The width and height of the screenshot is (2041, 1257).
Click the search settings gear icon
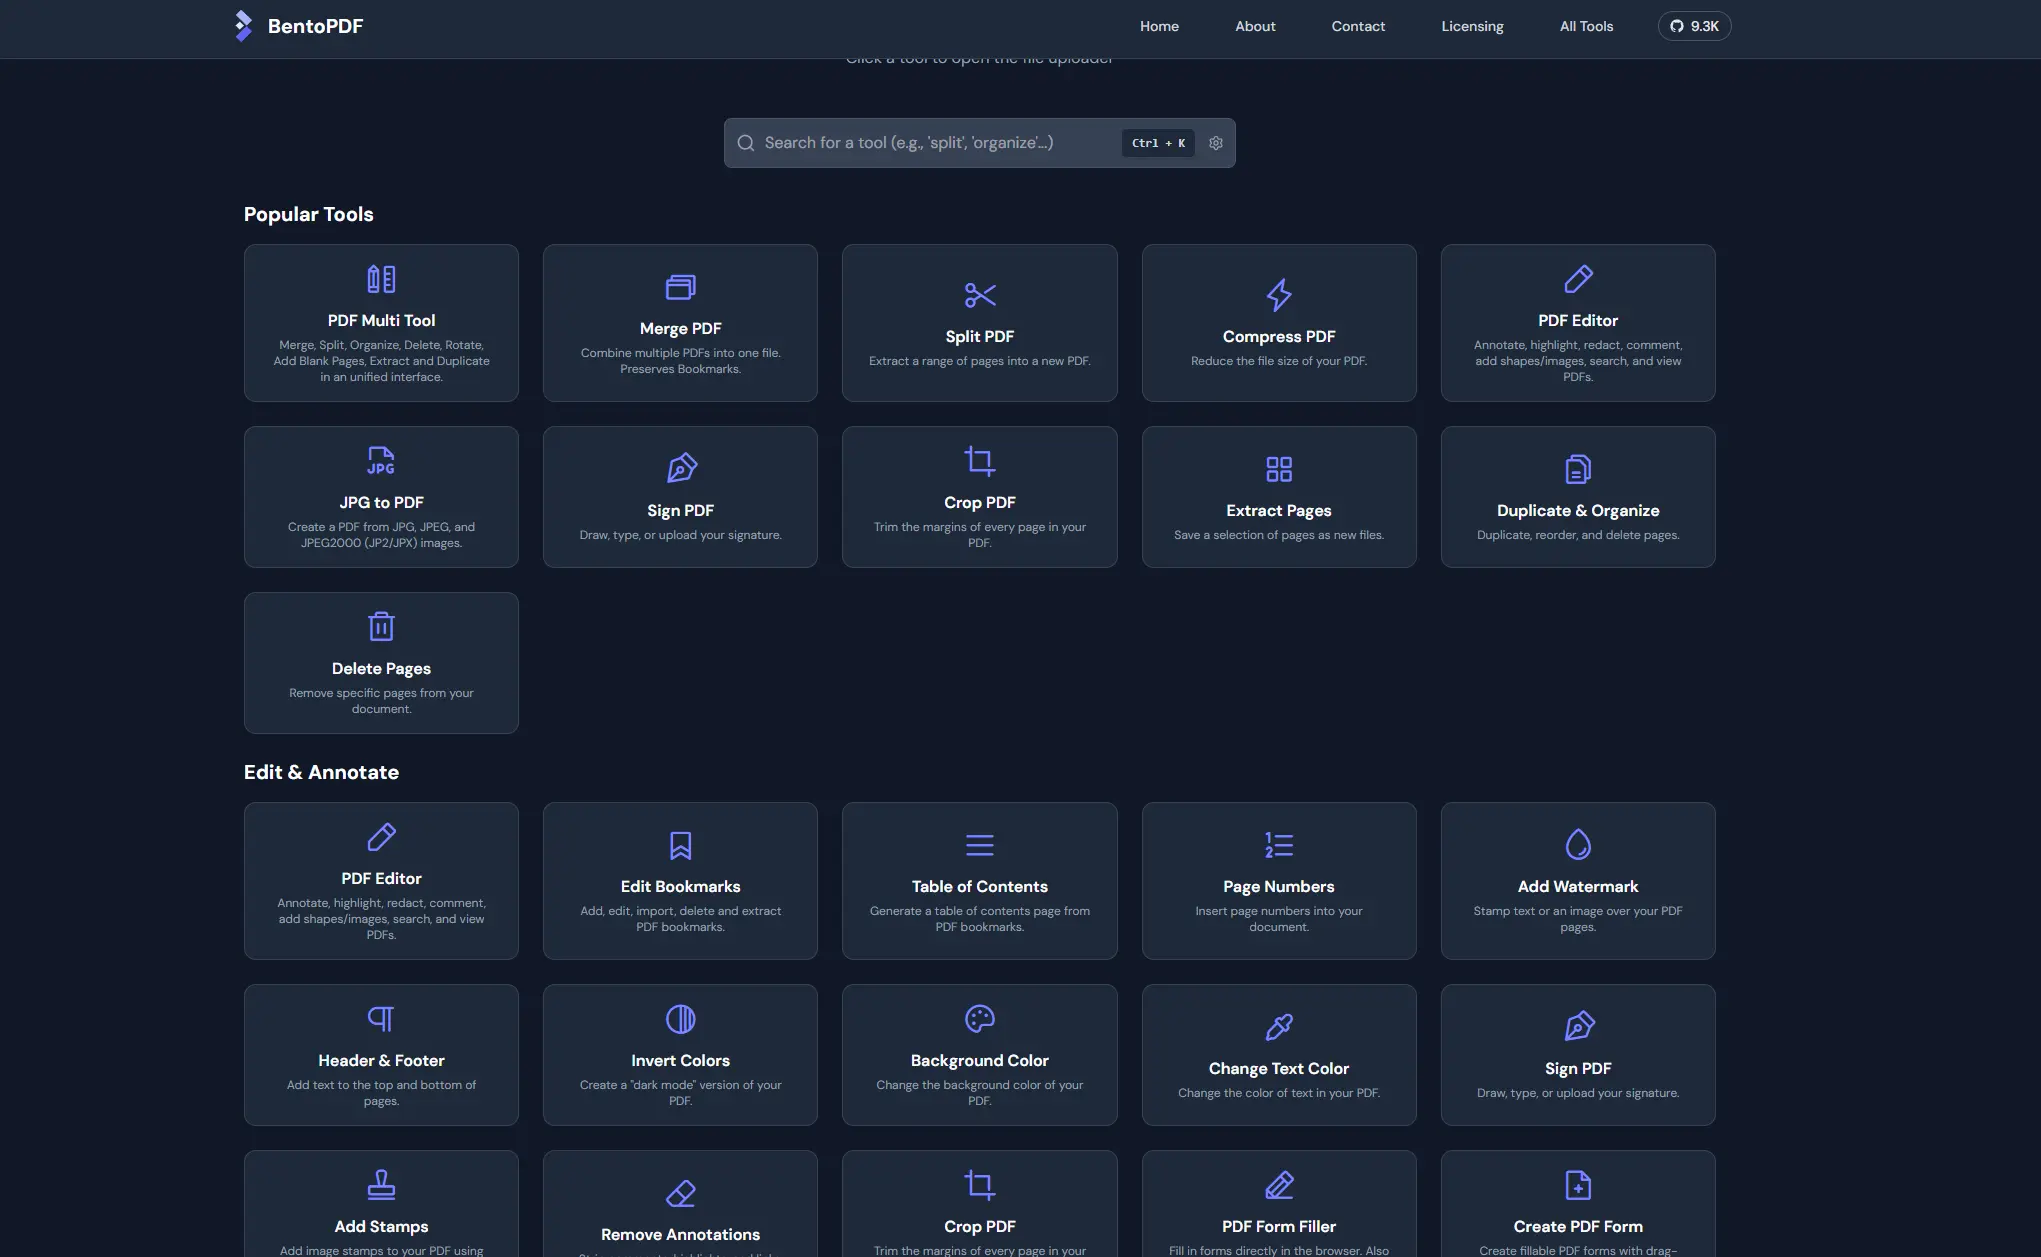coord(1216,143)
